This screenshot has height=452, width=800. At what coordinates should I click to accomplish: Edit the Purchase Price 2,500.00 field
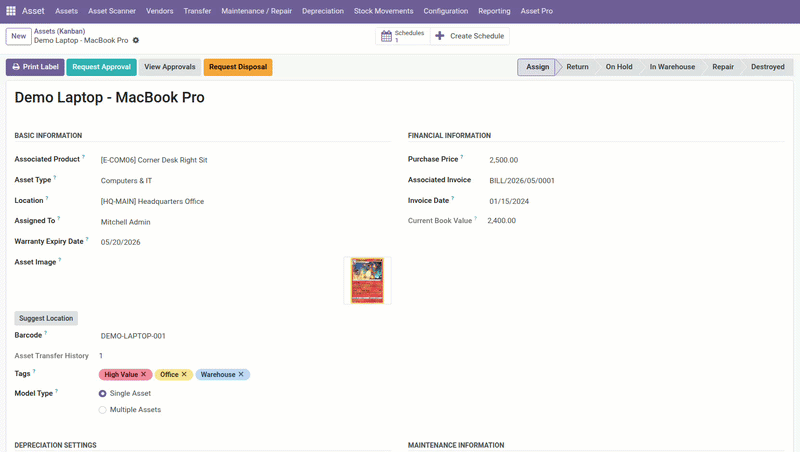tap(636, 160)
